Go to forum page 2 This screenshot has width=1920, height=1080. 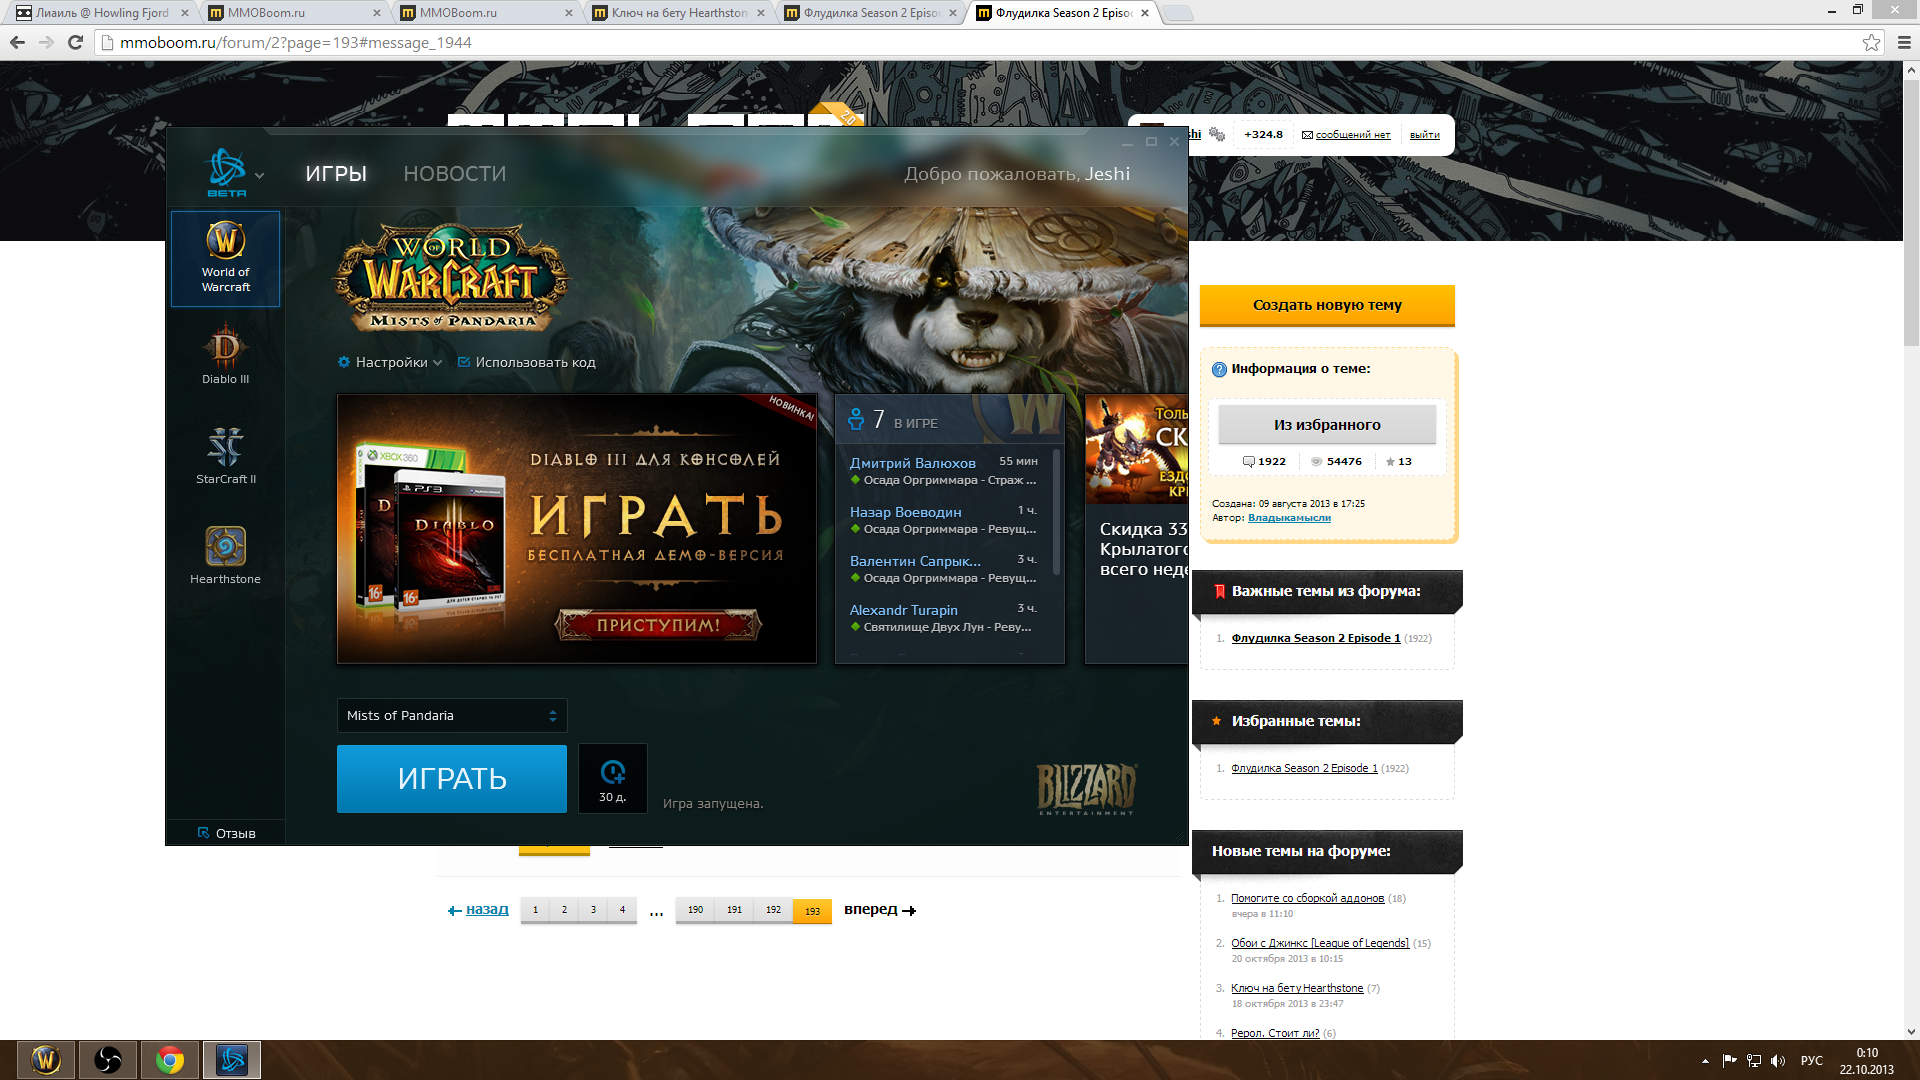point(564,910)
